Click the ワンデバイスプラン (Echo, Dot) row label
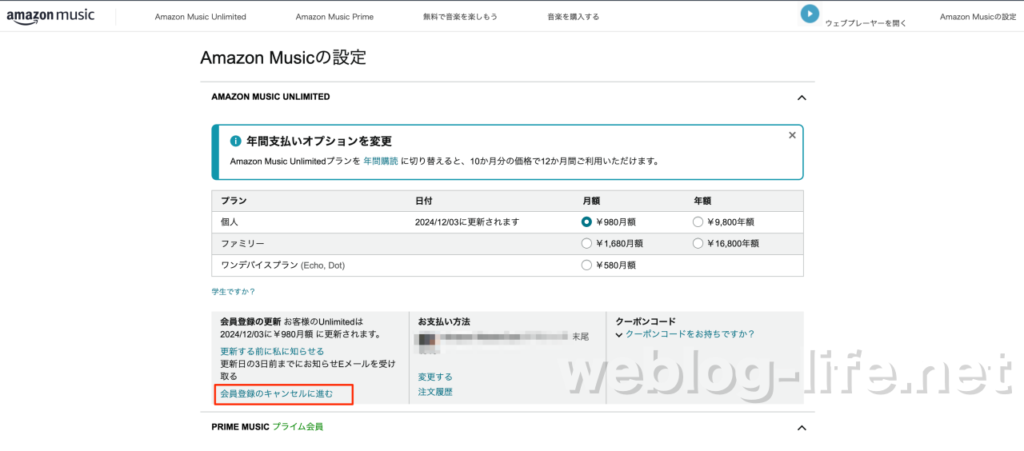 pyautogui.click(x=283, y=265)
